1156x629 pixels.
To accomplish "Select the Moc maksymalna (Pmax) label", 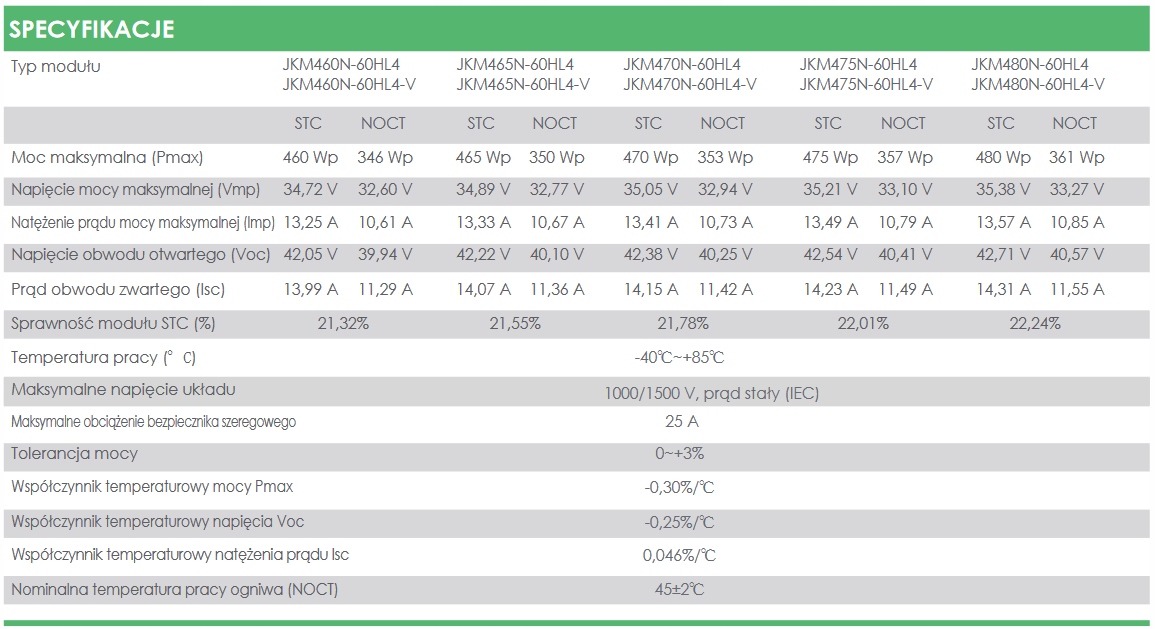I will click(107, 157).
